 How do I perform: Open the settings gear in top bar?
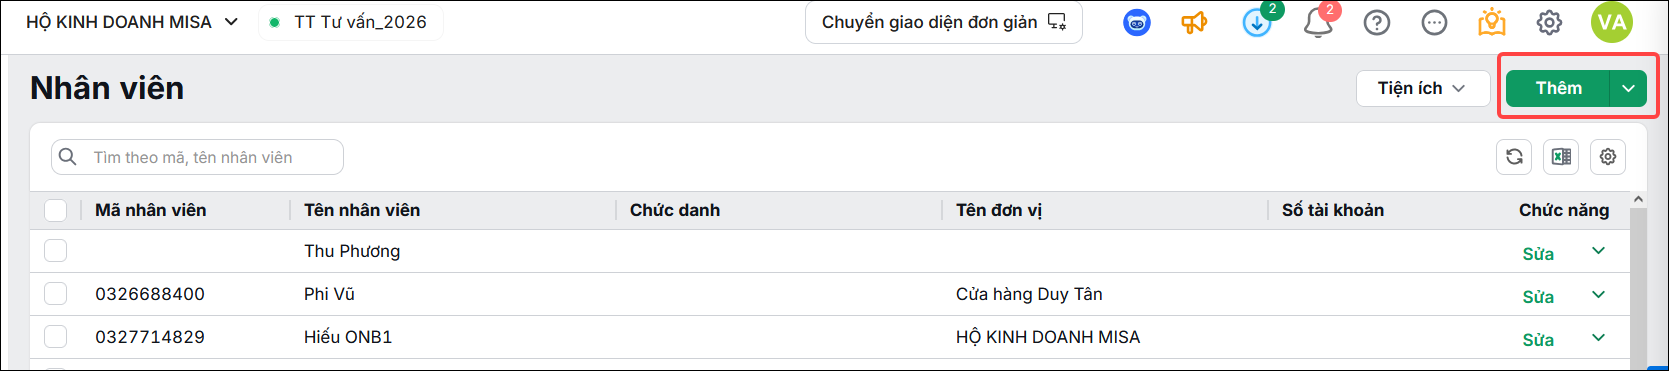pyautogui.click(x=1549, y=22)
